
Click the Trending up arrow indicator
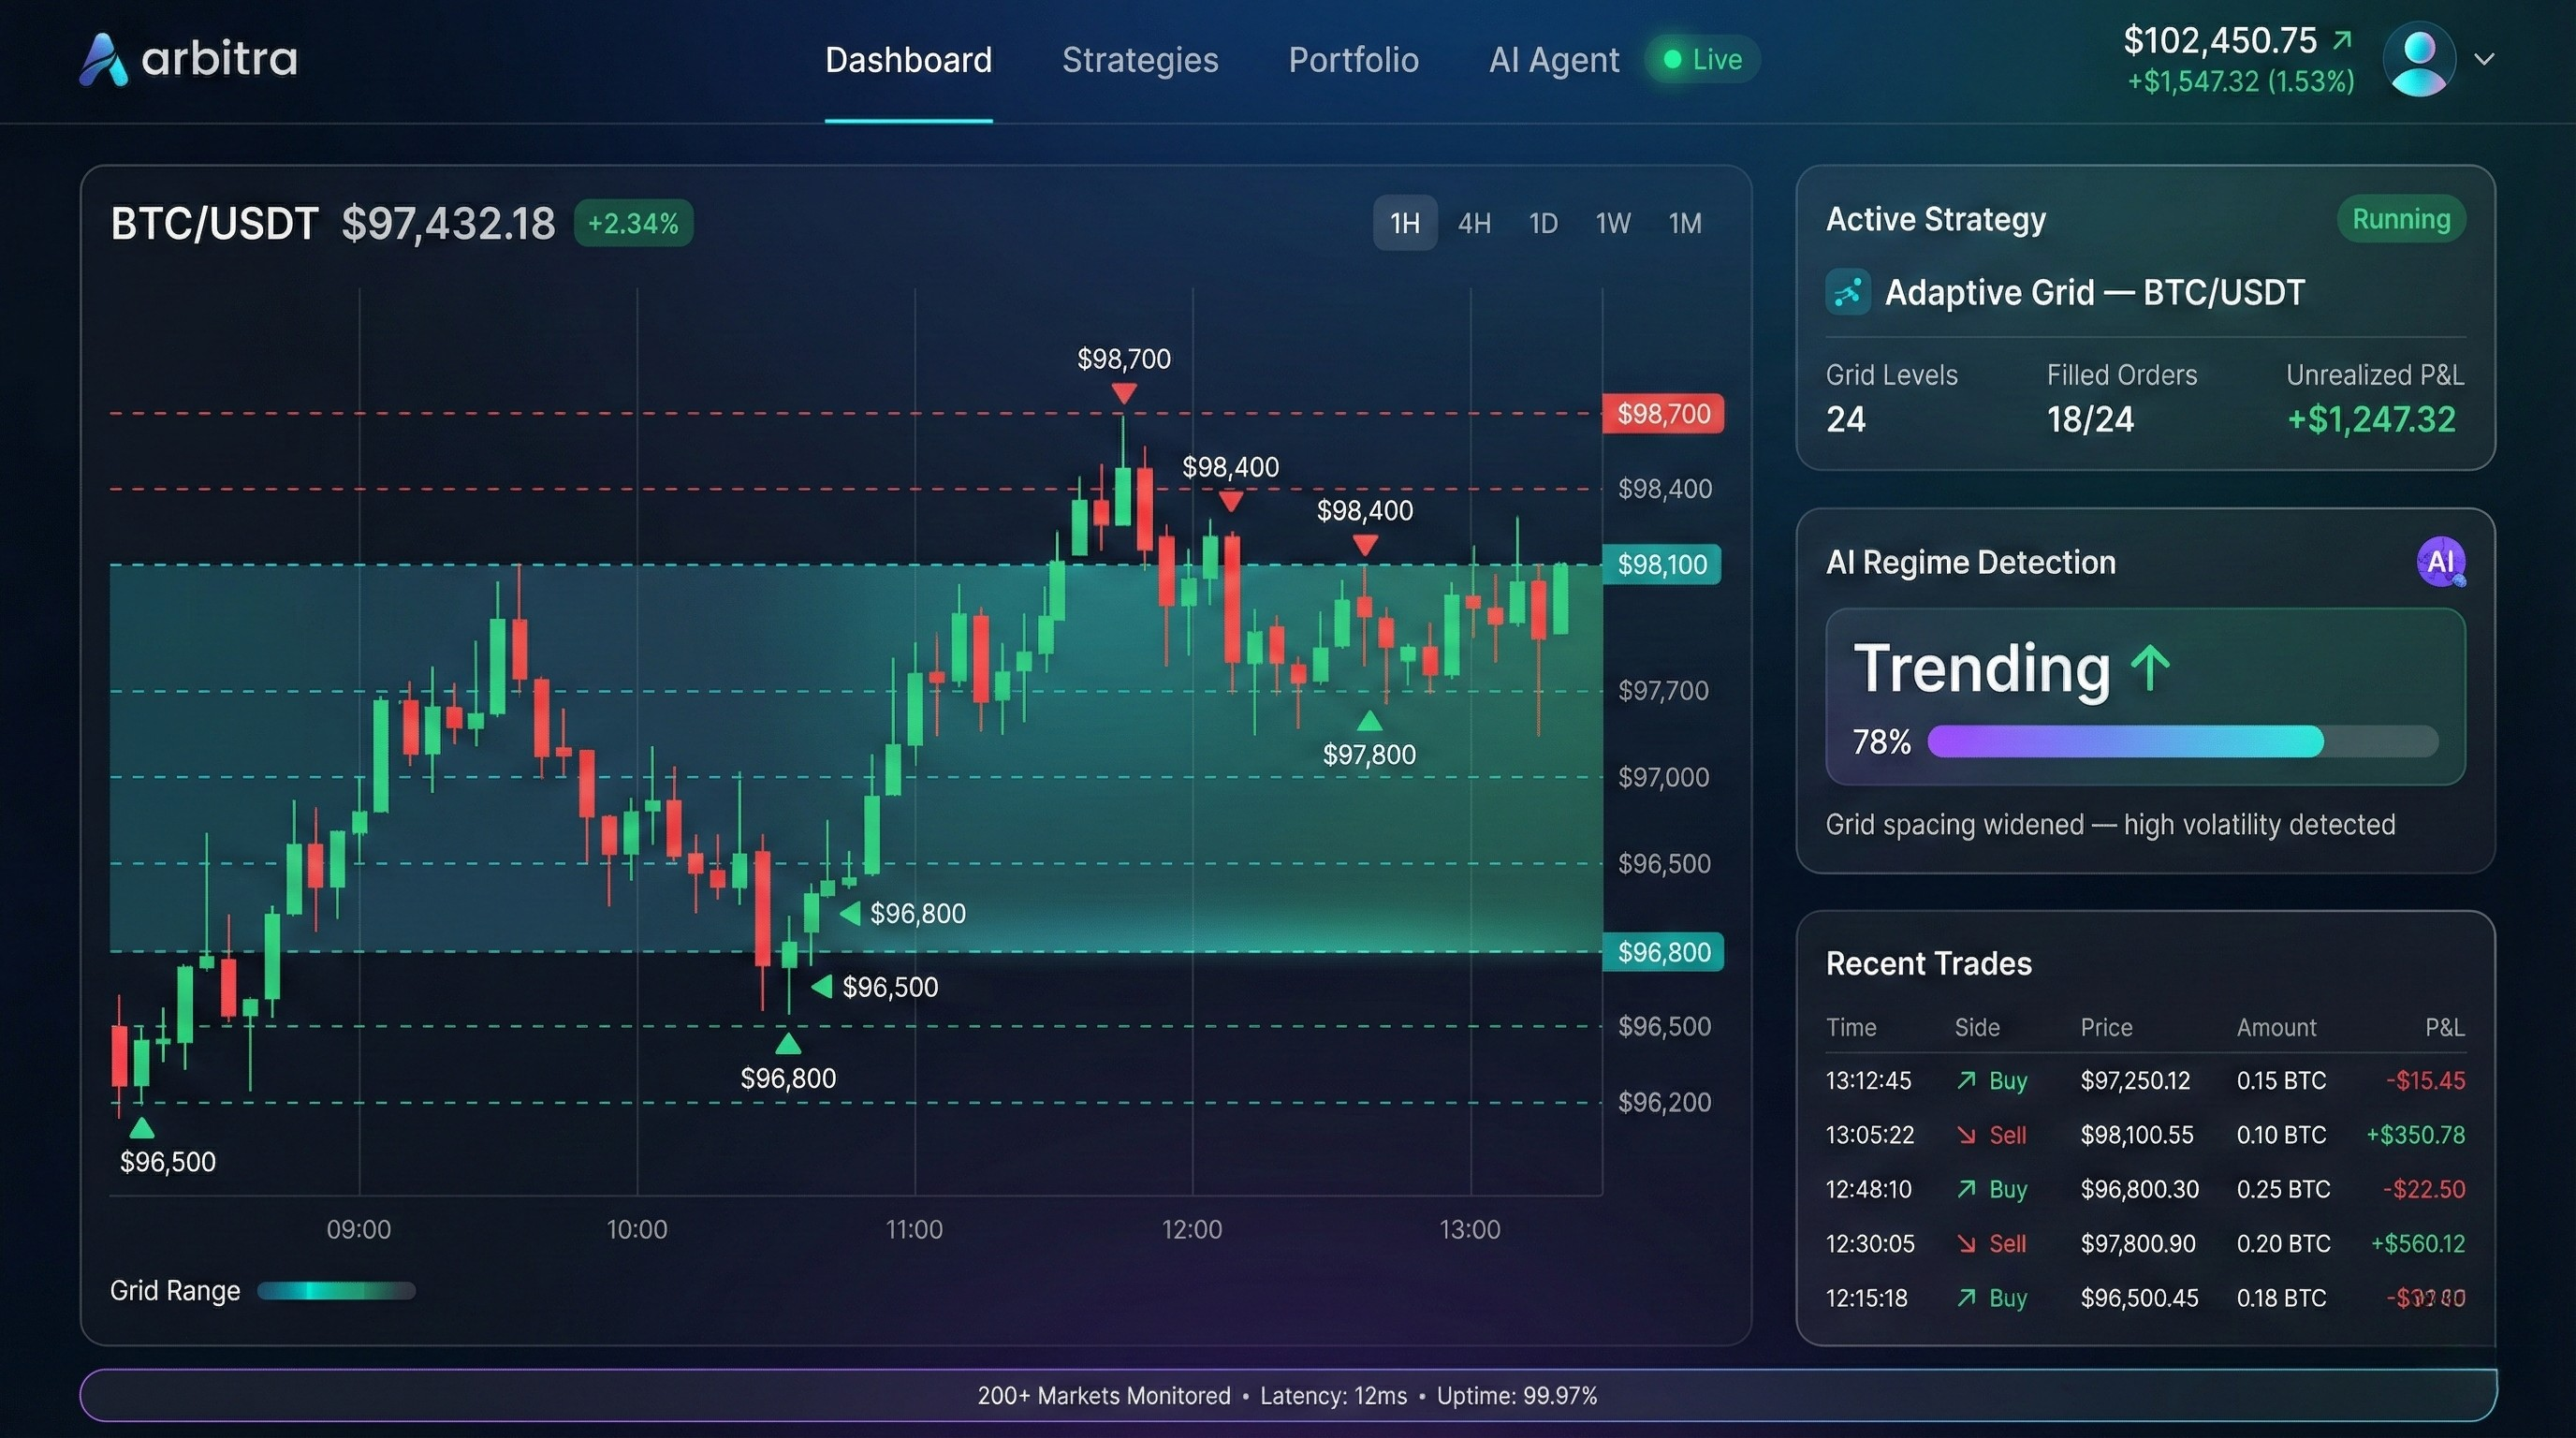[2151, 666]
